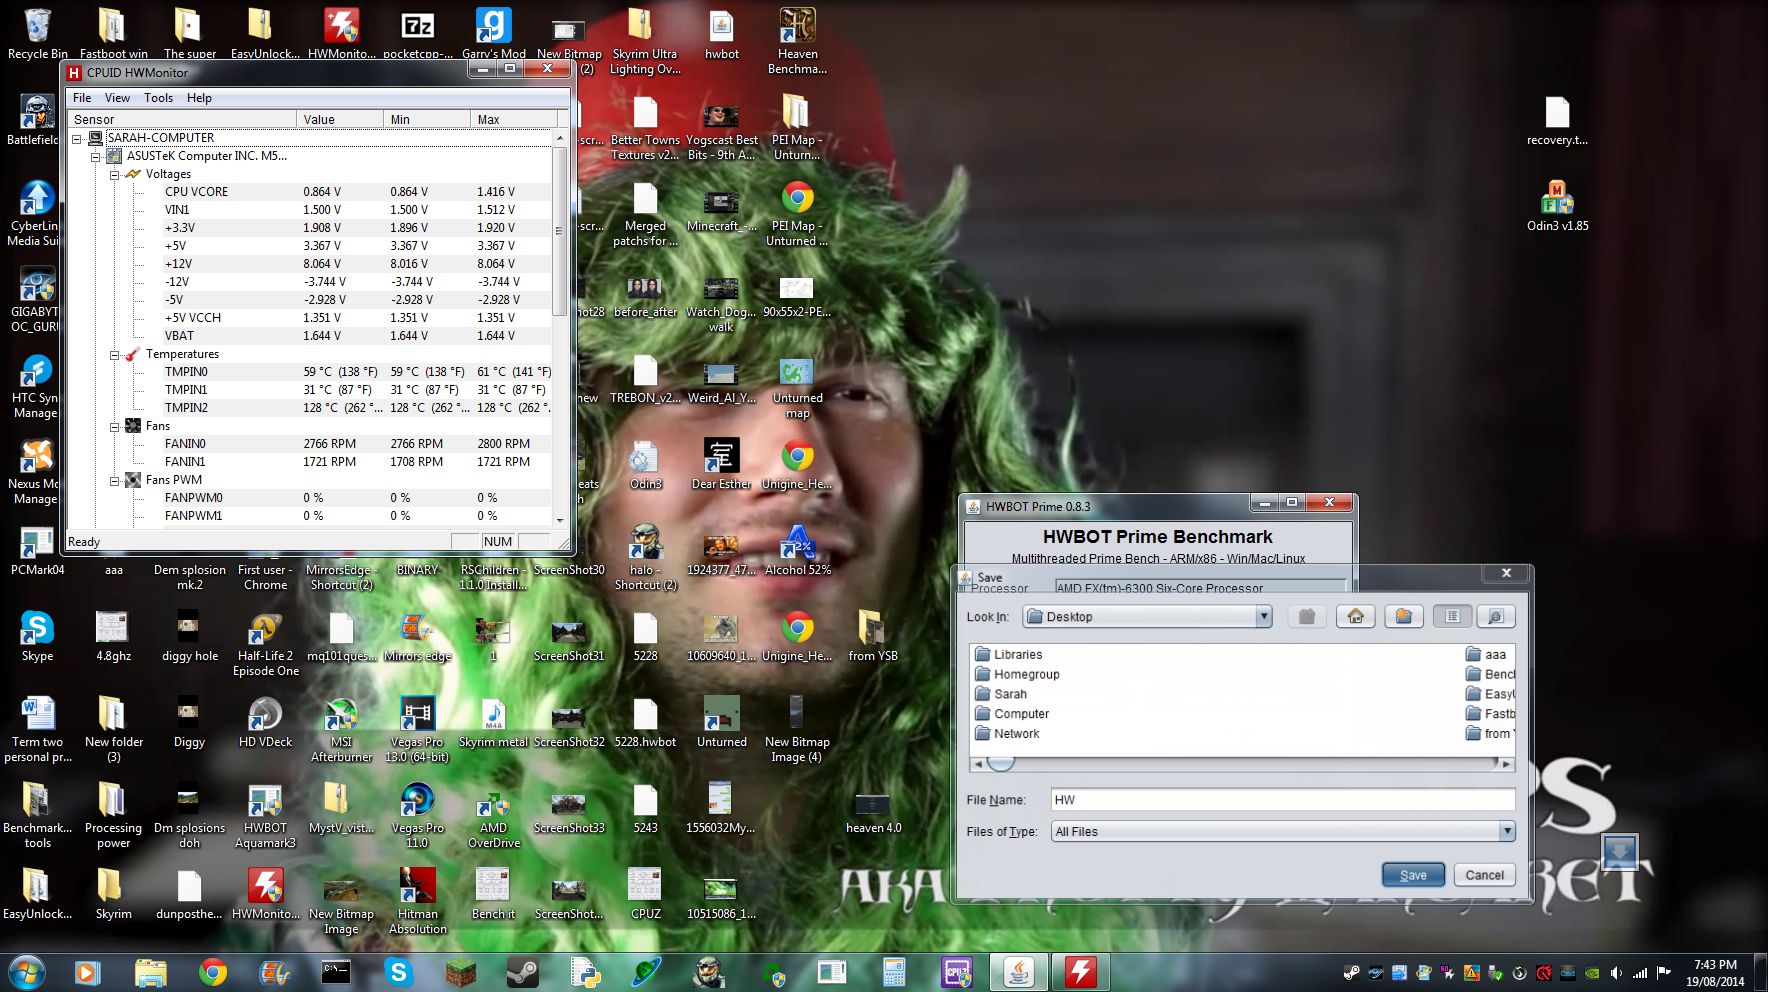The image size is (1768, 992).
Task: Switch Save dialog to Details view
Action: (1496, 616)
